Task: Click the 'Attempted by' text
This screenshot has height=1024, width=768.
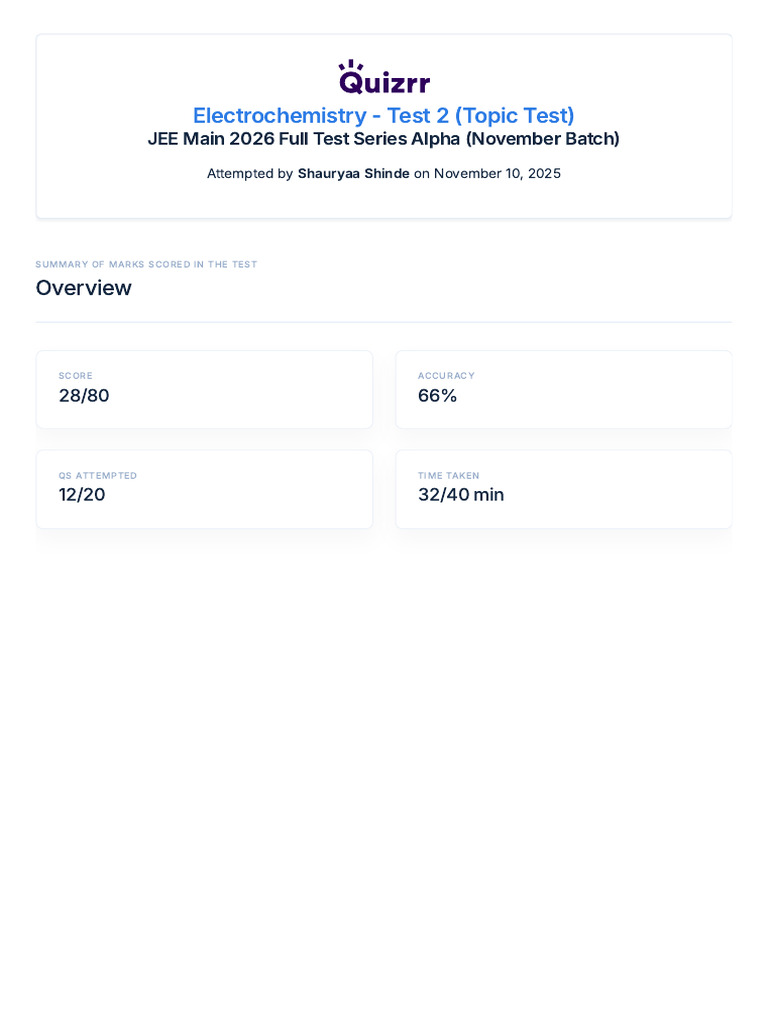Action: coord(249,173)
